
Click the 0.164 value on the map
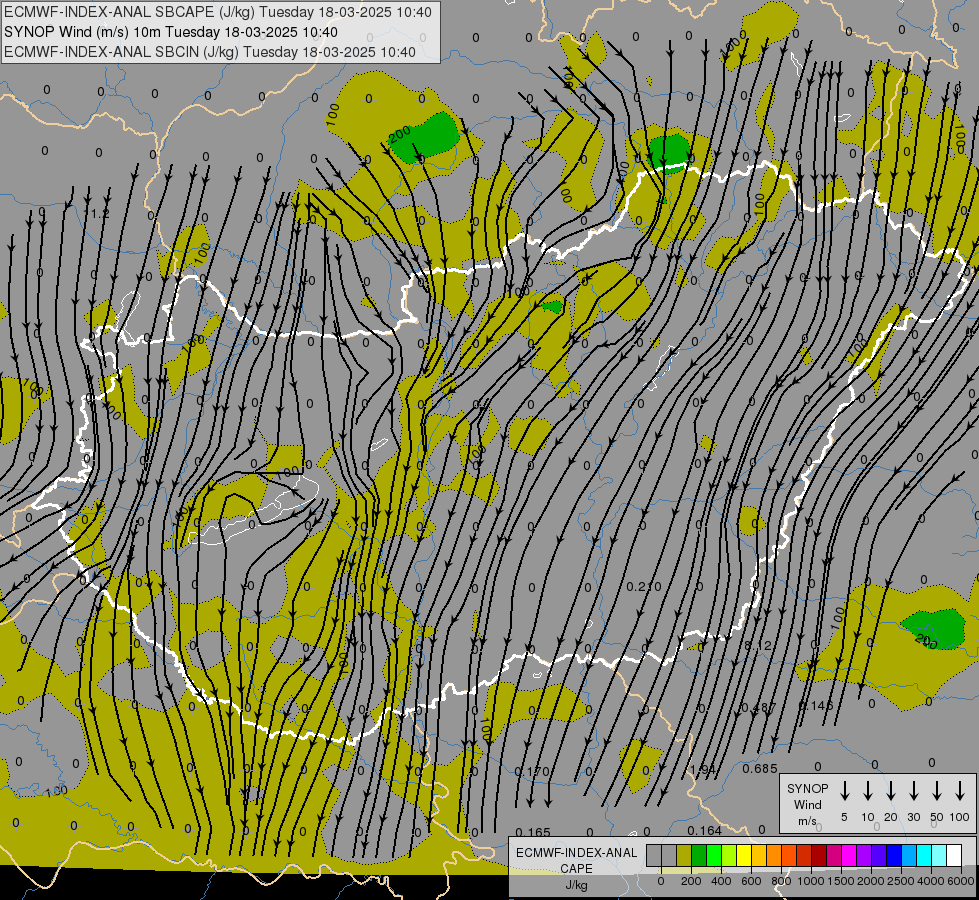pos(704,830)
